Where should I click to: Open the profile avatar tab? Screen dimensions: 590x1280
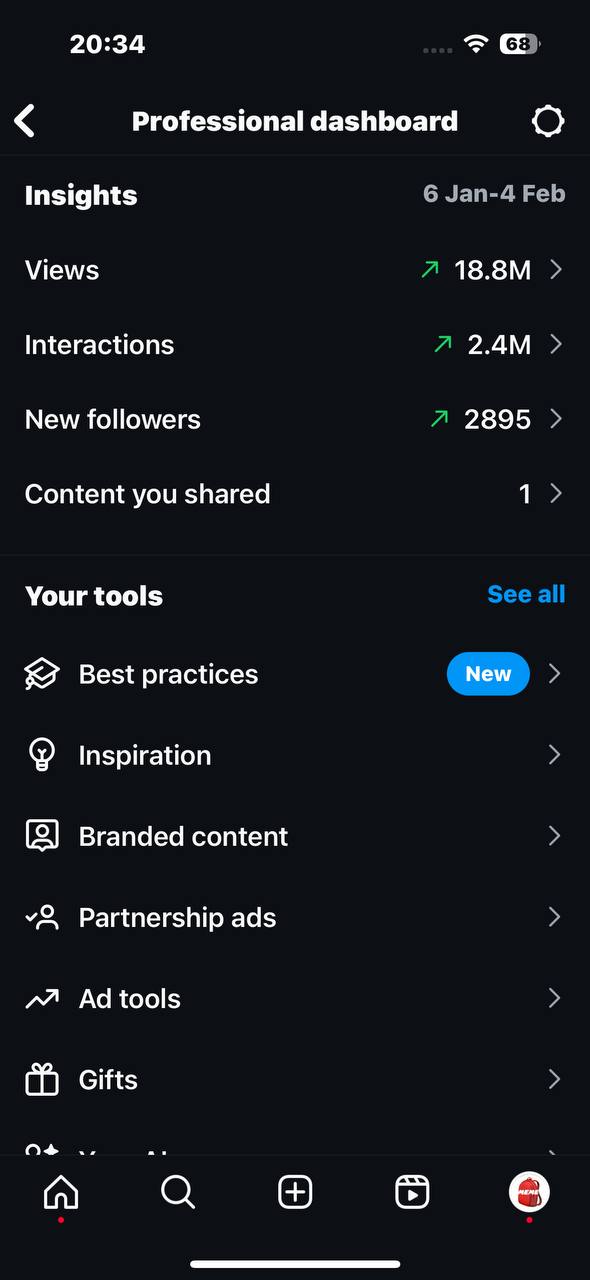pyautogui.click(x=529, y=1192)
